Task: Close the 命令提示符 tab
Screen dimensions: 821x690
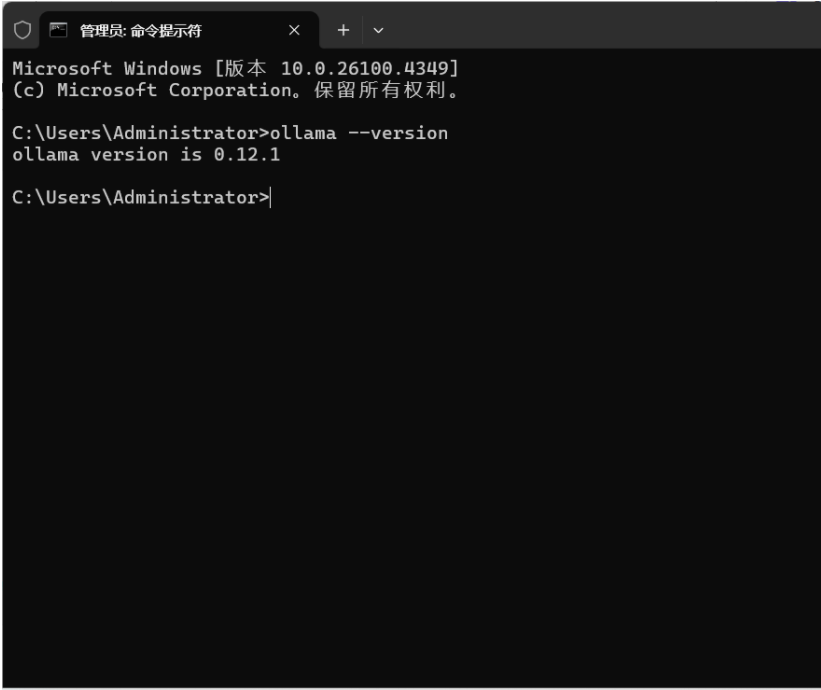Action: click(294, 30)
